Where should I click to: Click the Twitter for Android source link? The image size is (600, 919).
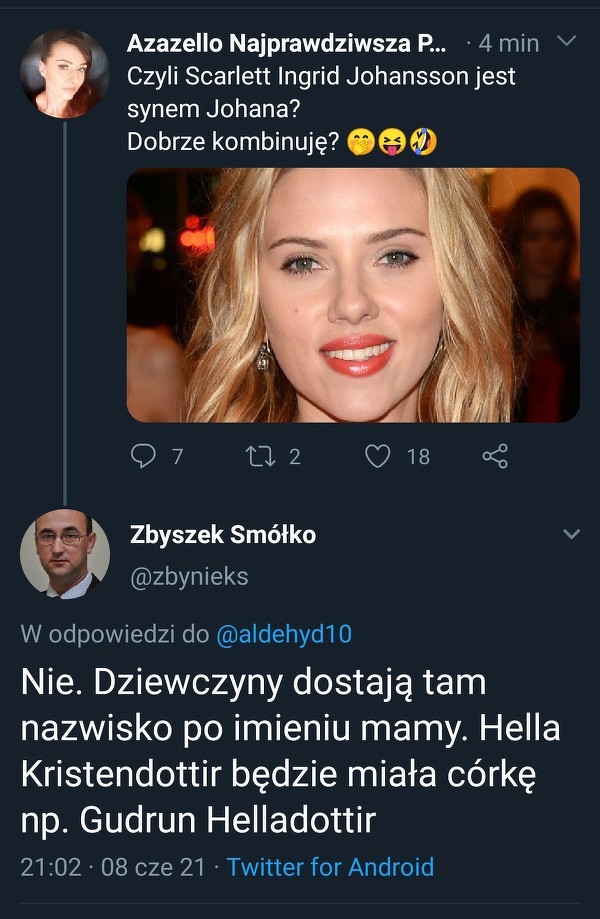pyautogui.click(x=330, y=867)
